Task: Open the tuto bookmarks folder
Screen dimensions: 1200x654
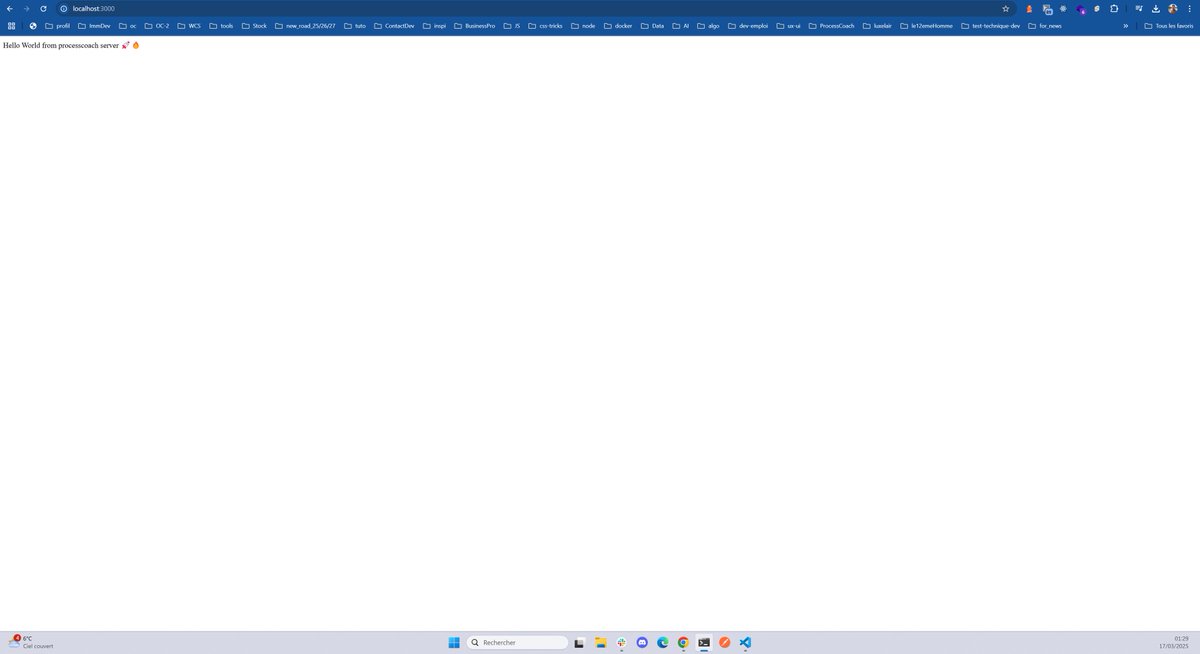Action: [354, 25]
